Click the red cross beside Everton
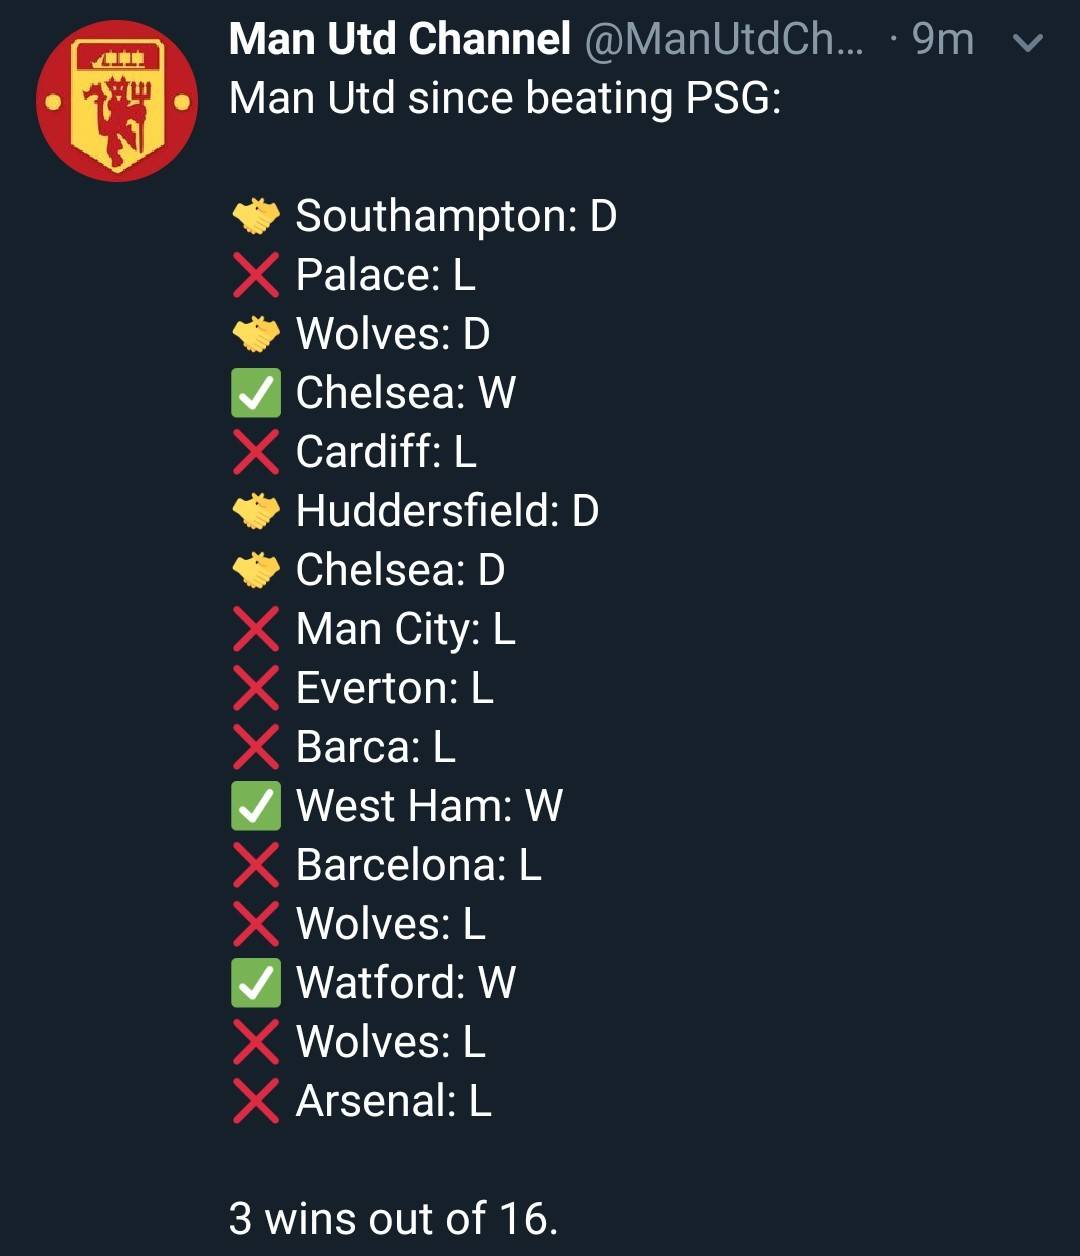 [256, 689]
